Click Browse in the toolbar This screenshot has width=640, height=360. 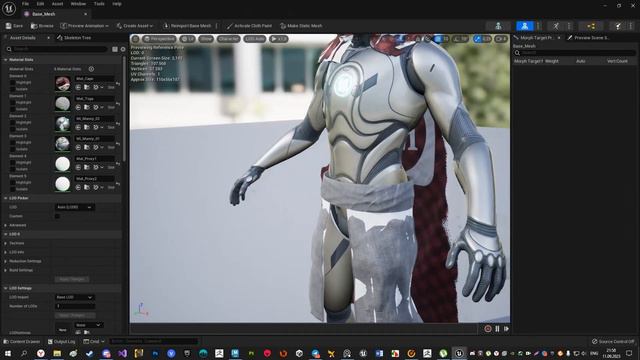(x=42, y=26)
